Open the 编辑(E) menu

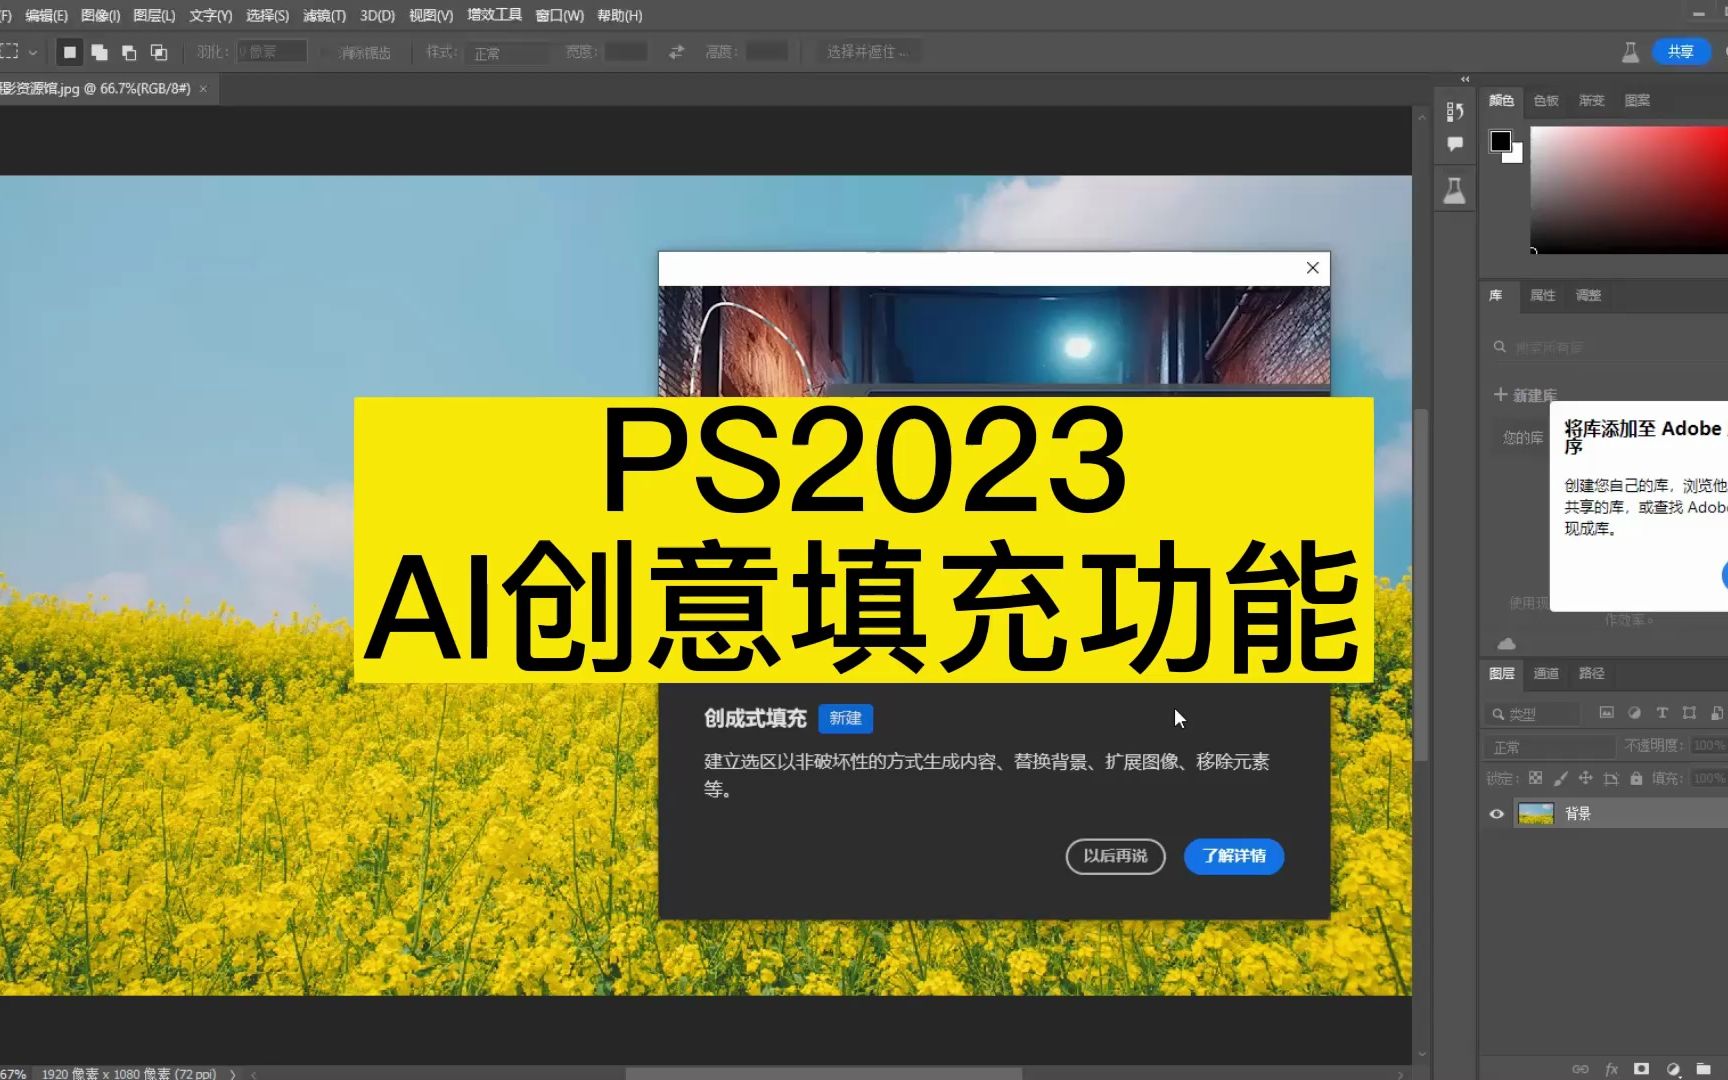[46, 15]
